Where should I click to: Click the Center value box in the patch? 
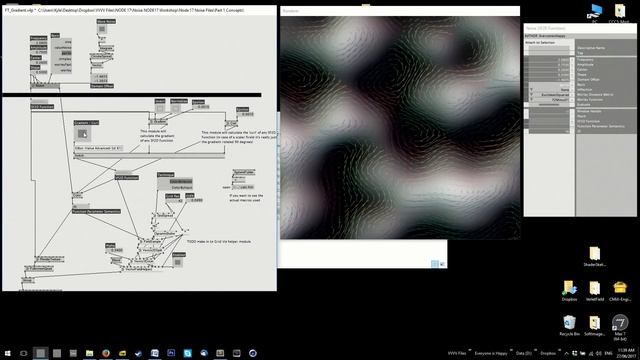[x=39, y=62]
